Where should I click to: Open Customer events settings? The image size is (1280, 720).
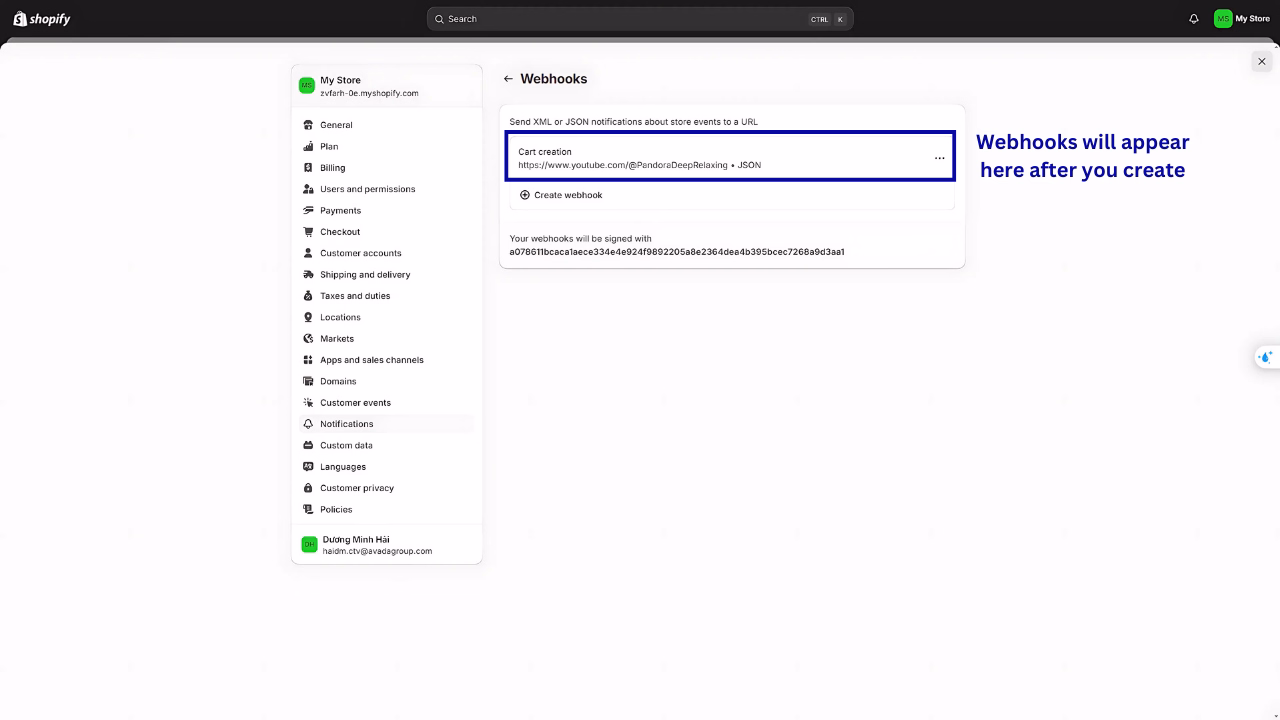(x=386, y=402)
